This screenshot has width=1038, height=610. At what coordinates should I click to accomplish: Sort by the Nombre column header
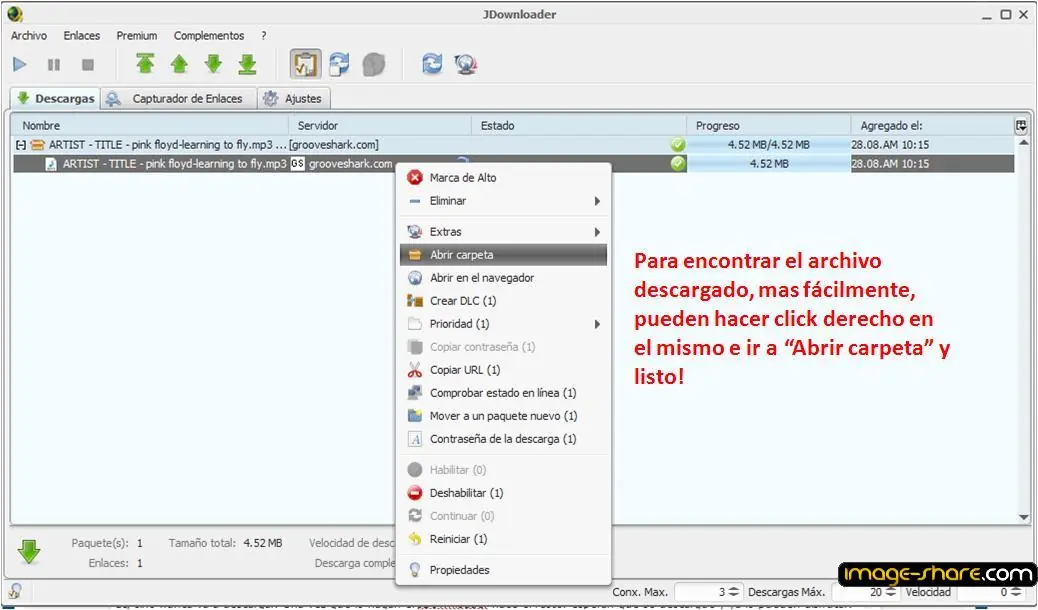tap(150, 125)
